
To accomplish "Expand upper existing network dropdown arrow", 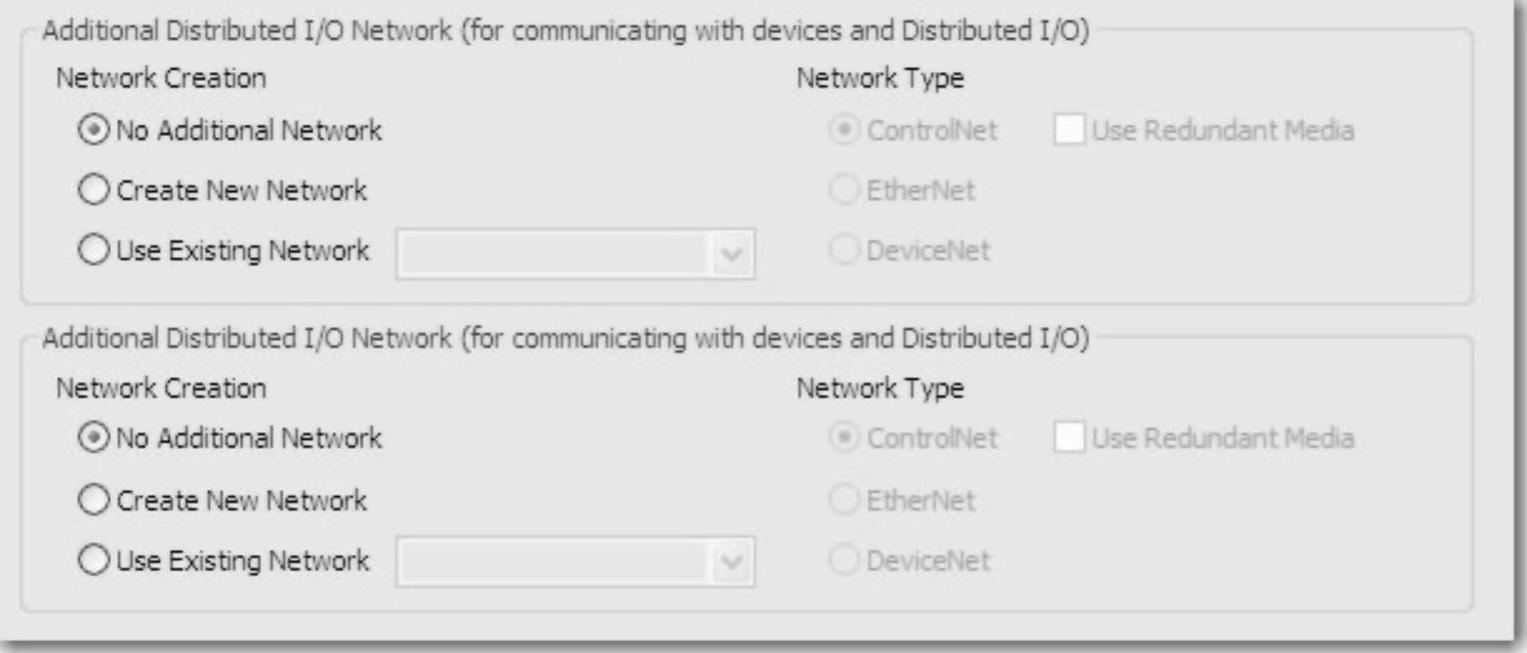I will pos(733,253).
